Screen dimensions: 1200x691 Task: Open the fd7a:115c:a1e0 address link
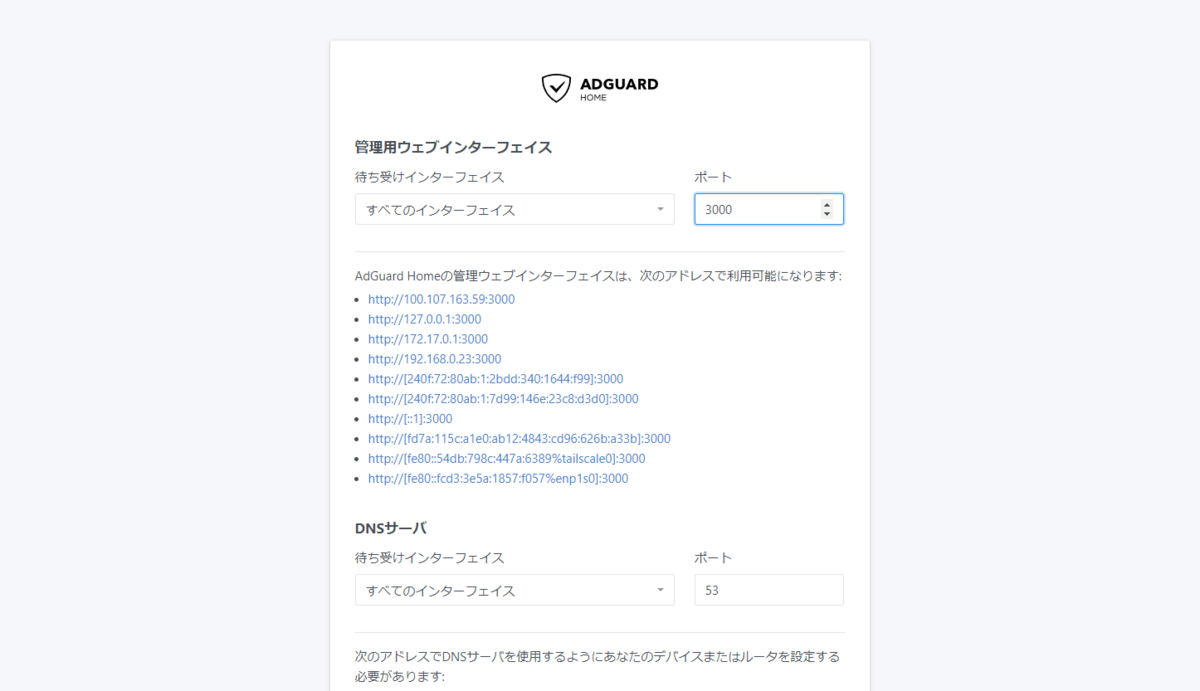coord(519,439)
